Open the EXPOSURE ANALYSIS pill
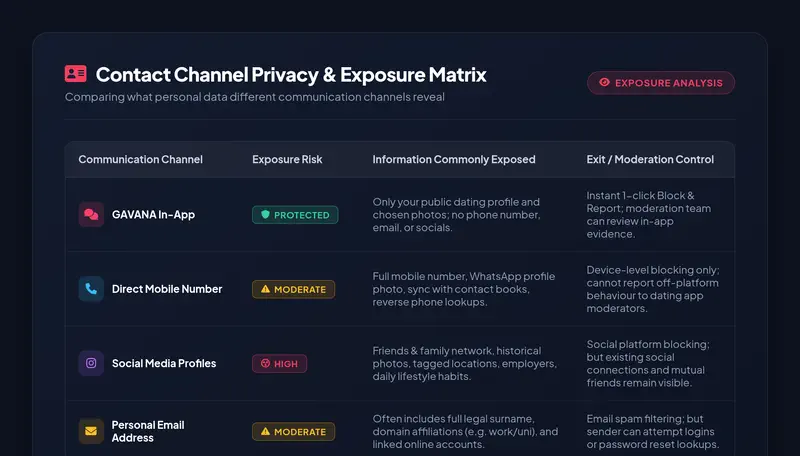This screenshot has height=456, width=800. (661, 83)
